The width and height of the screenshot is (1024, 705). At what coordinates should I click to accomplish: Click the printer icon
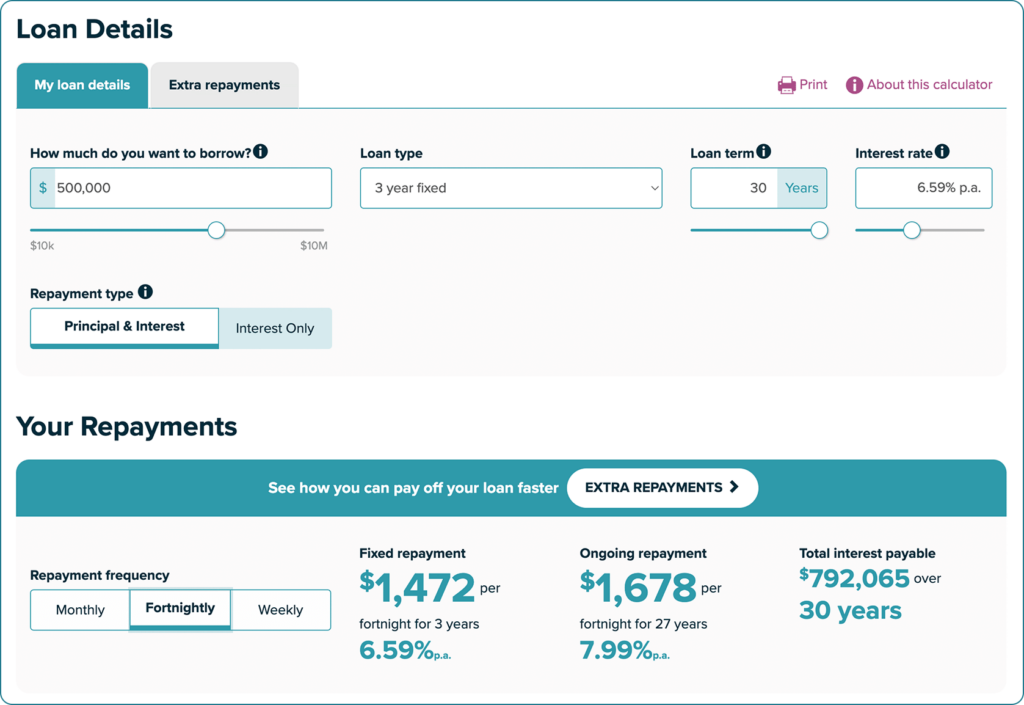pos(786,85)
